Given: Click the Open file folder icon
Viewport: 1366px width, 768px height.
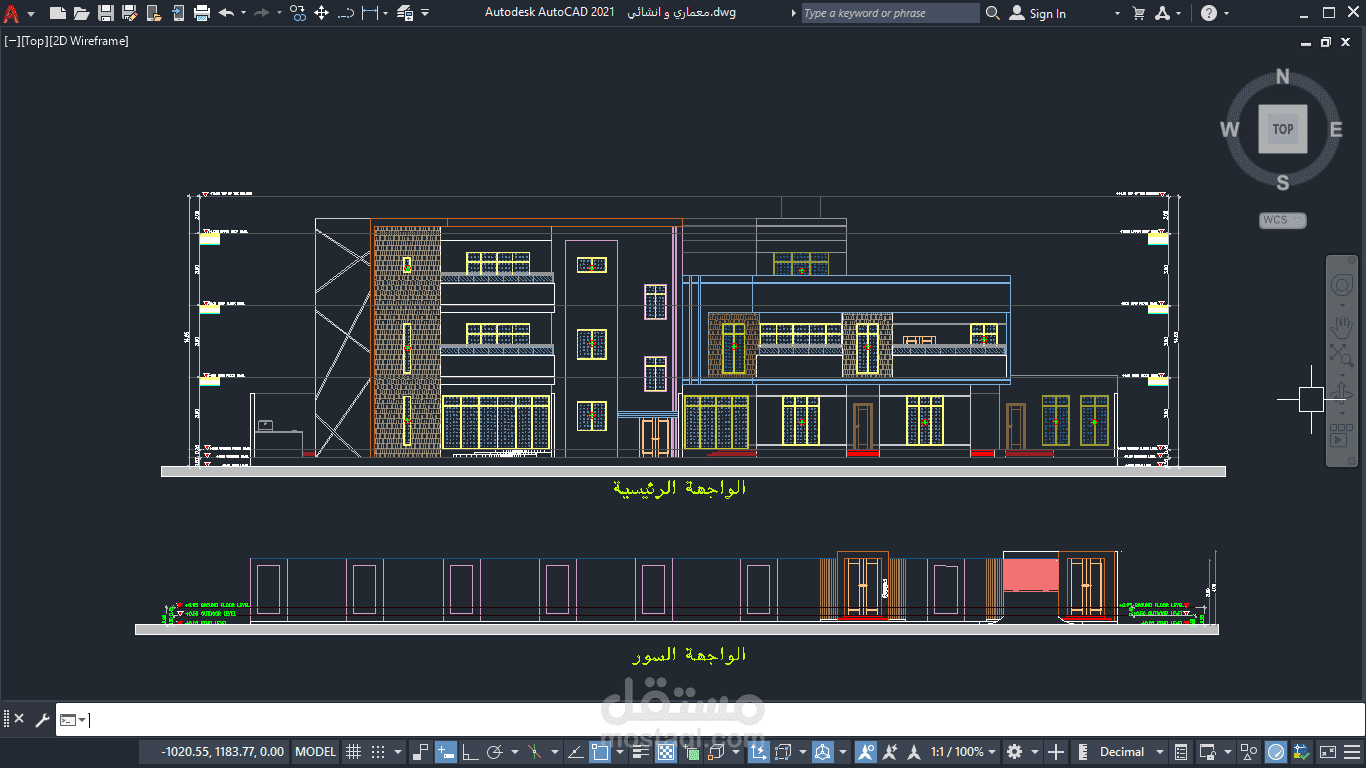Looking at the screenshot, I should 82,14.
